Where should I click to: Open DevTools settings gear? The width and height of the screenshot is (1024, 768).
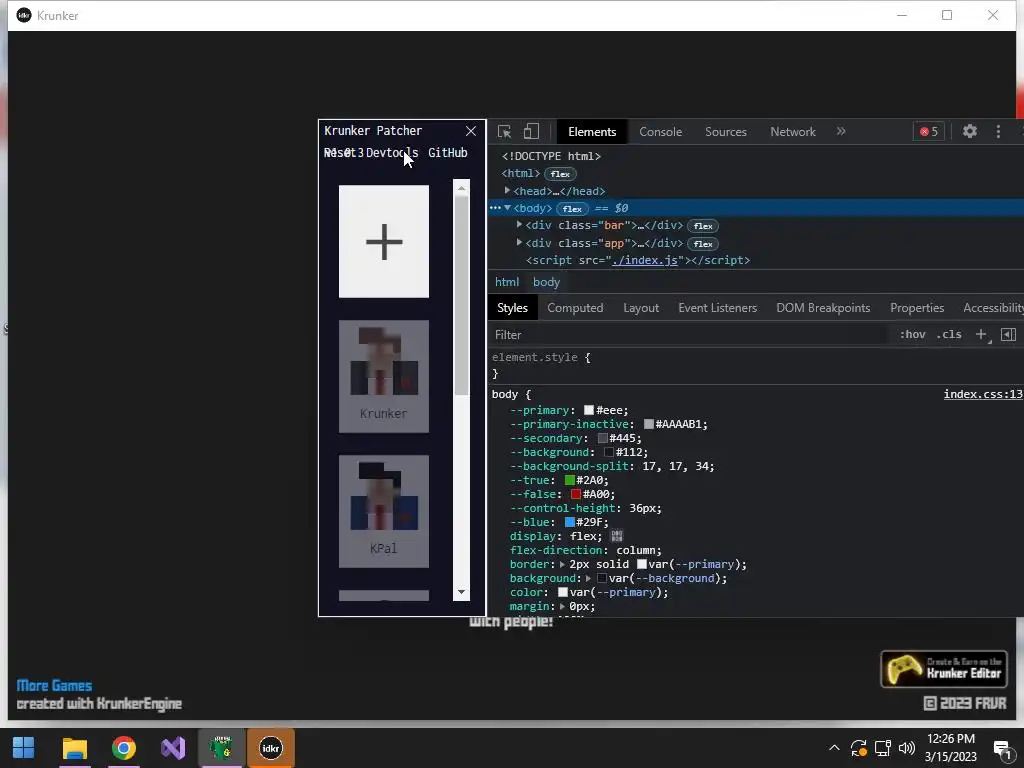(970, 131)
